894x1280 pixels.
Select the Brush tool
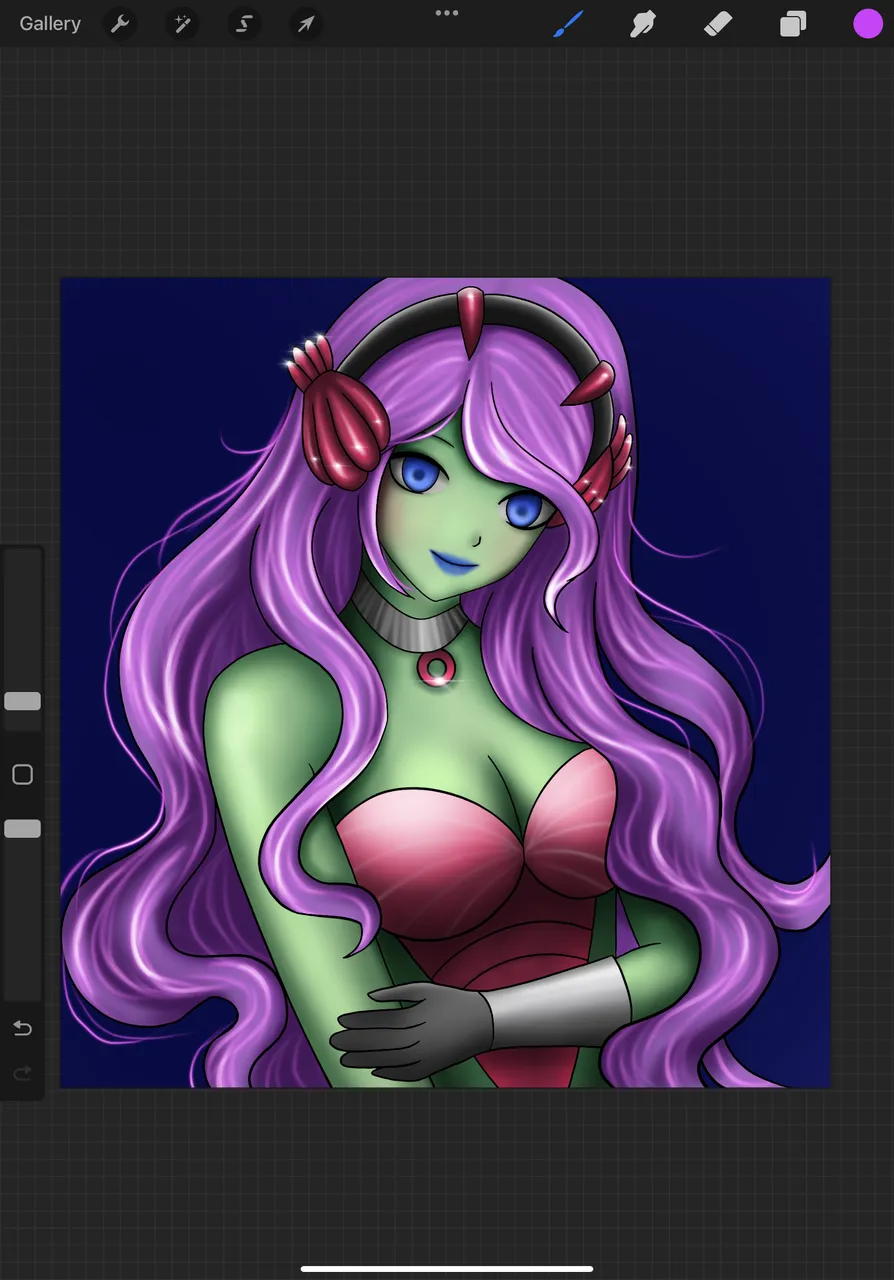click(568, 24)
